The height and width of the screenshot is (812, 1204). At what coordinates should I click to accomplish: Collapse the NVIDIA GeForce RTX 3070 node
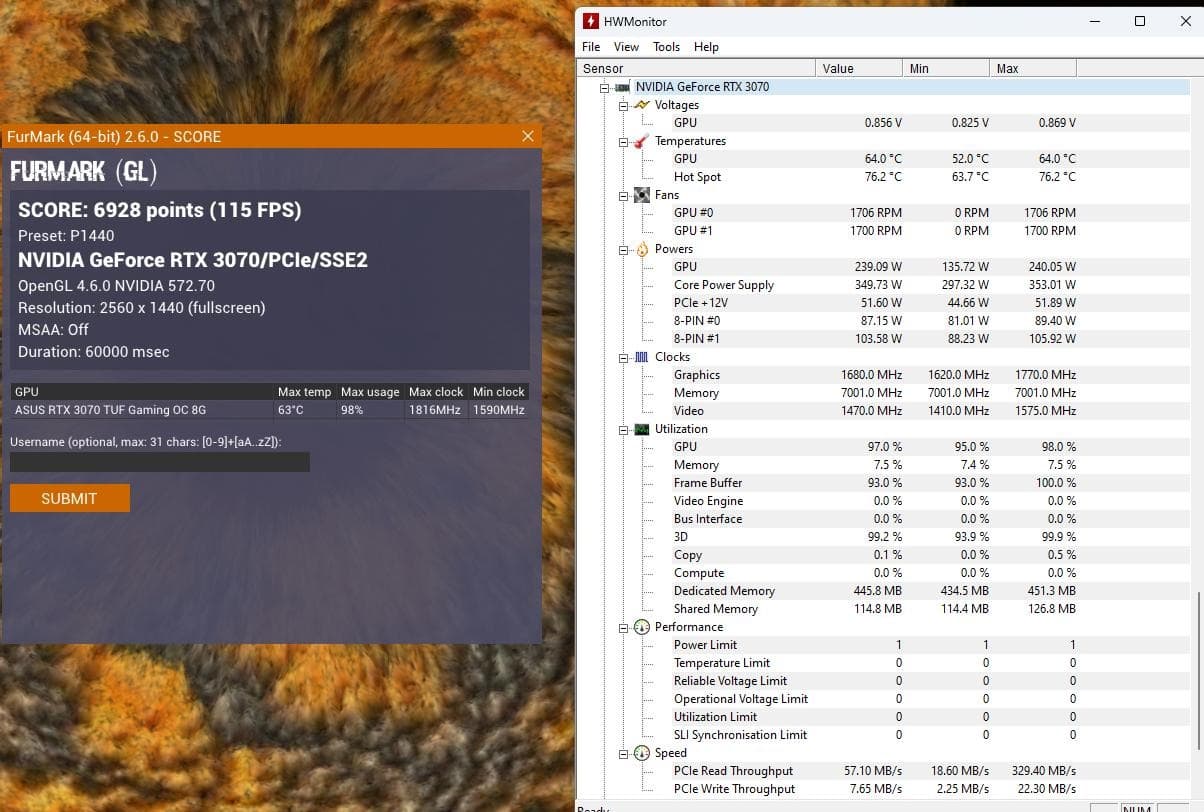[x=604, y=87]
